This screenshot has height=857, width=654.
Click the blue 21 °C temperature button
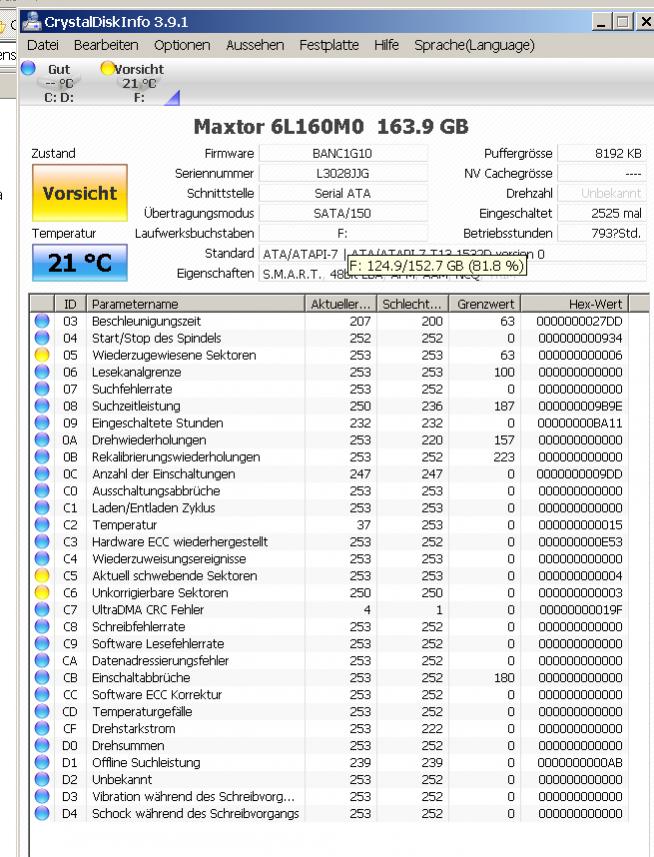point(80,263)
